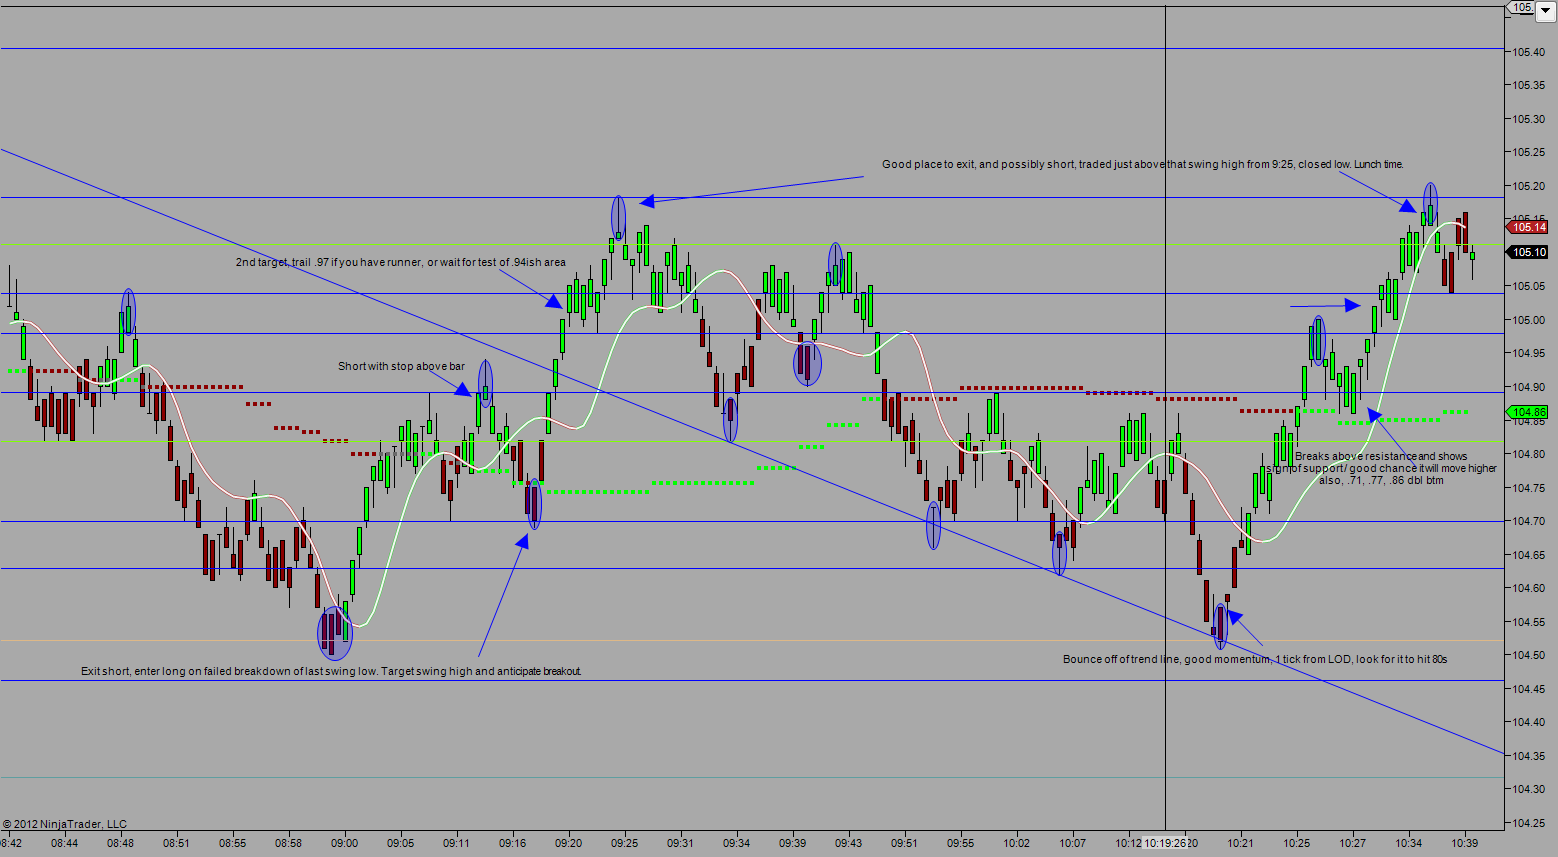Click the red 105.14 price marker
Image resolution: width=1558 pixels, height=857 pixels.
[1529, 228]
